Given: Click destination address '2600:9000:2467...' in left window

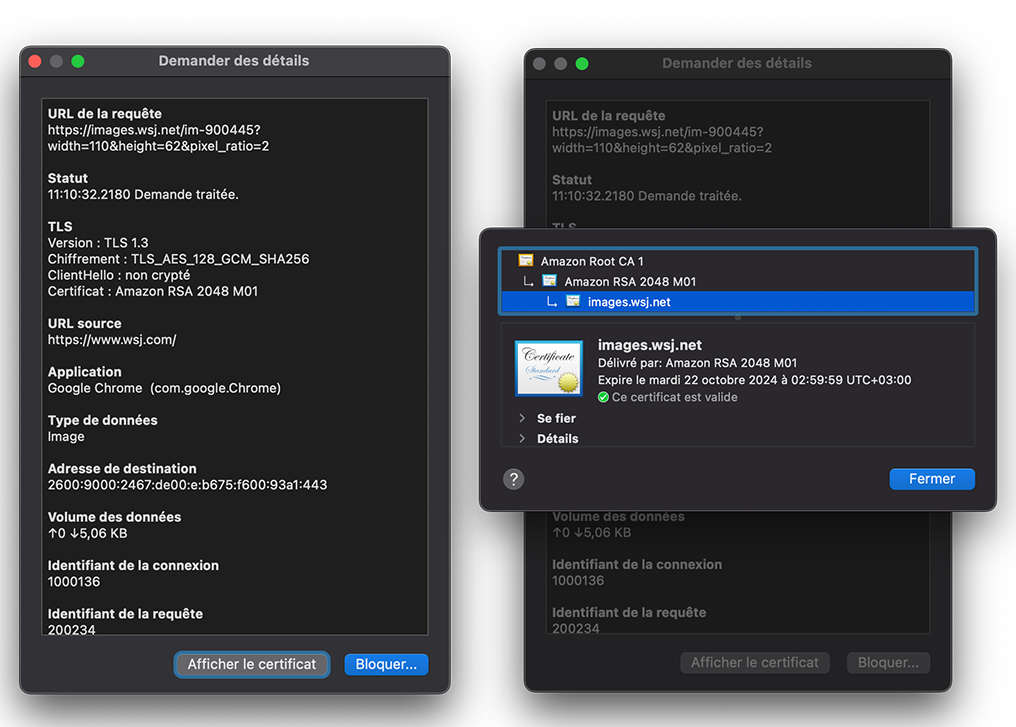Looking at the screenshot, I should 187,485.
